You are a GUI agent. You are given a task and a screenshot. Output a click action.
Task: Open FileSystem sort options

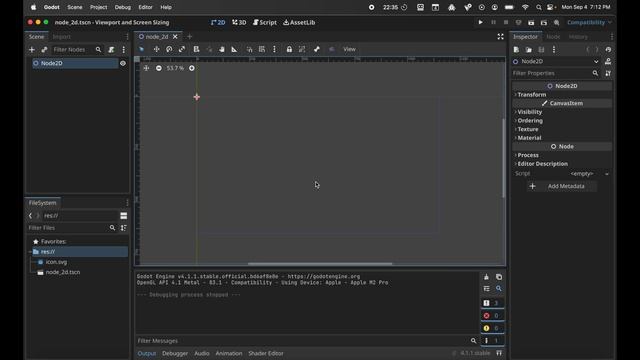point(124,228)
